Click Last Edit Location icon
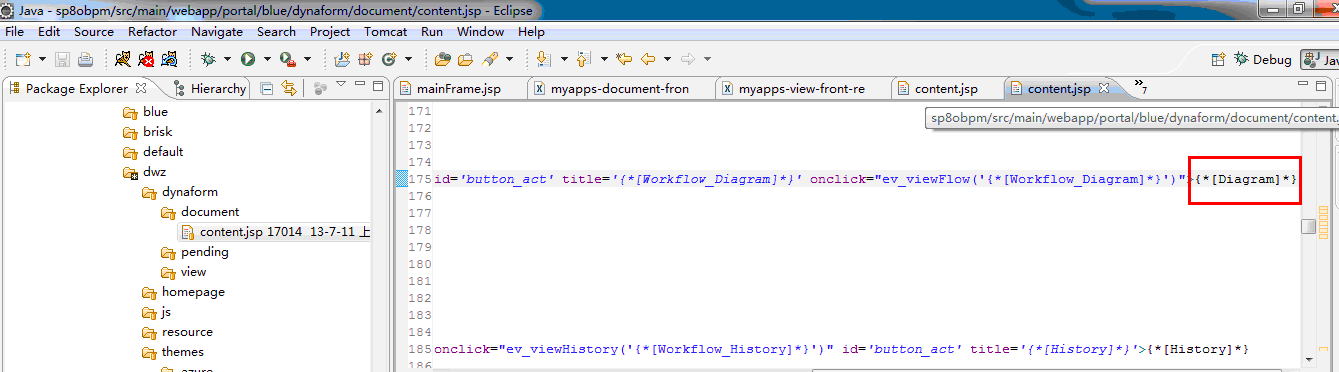Screen dimensions: 1339x372 624,59
